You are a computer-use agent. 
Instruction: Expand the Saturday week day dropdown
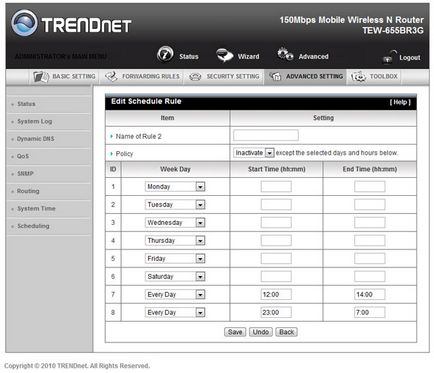pyautogui.click(x=175, y=276)
